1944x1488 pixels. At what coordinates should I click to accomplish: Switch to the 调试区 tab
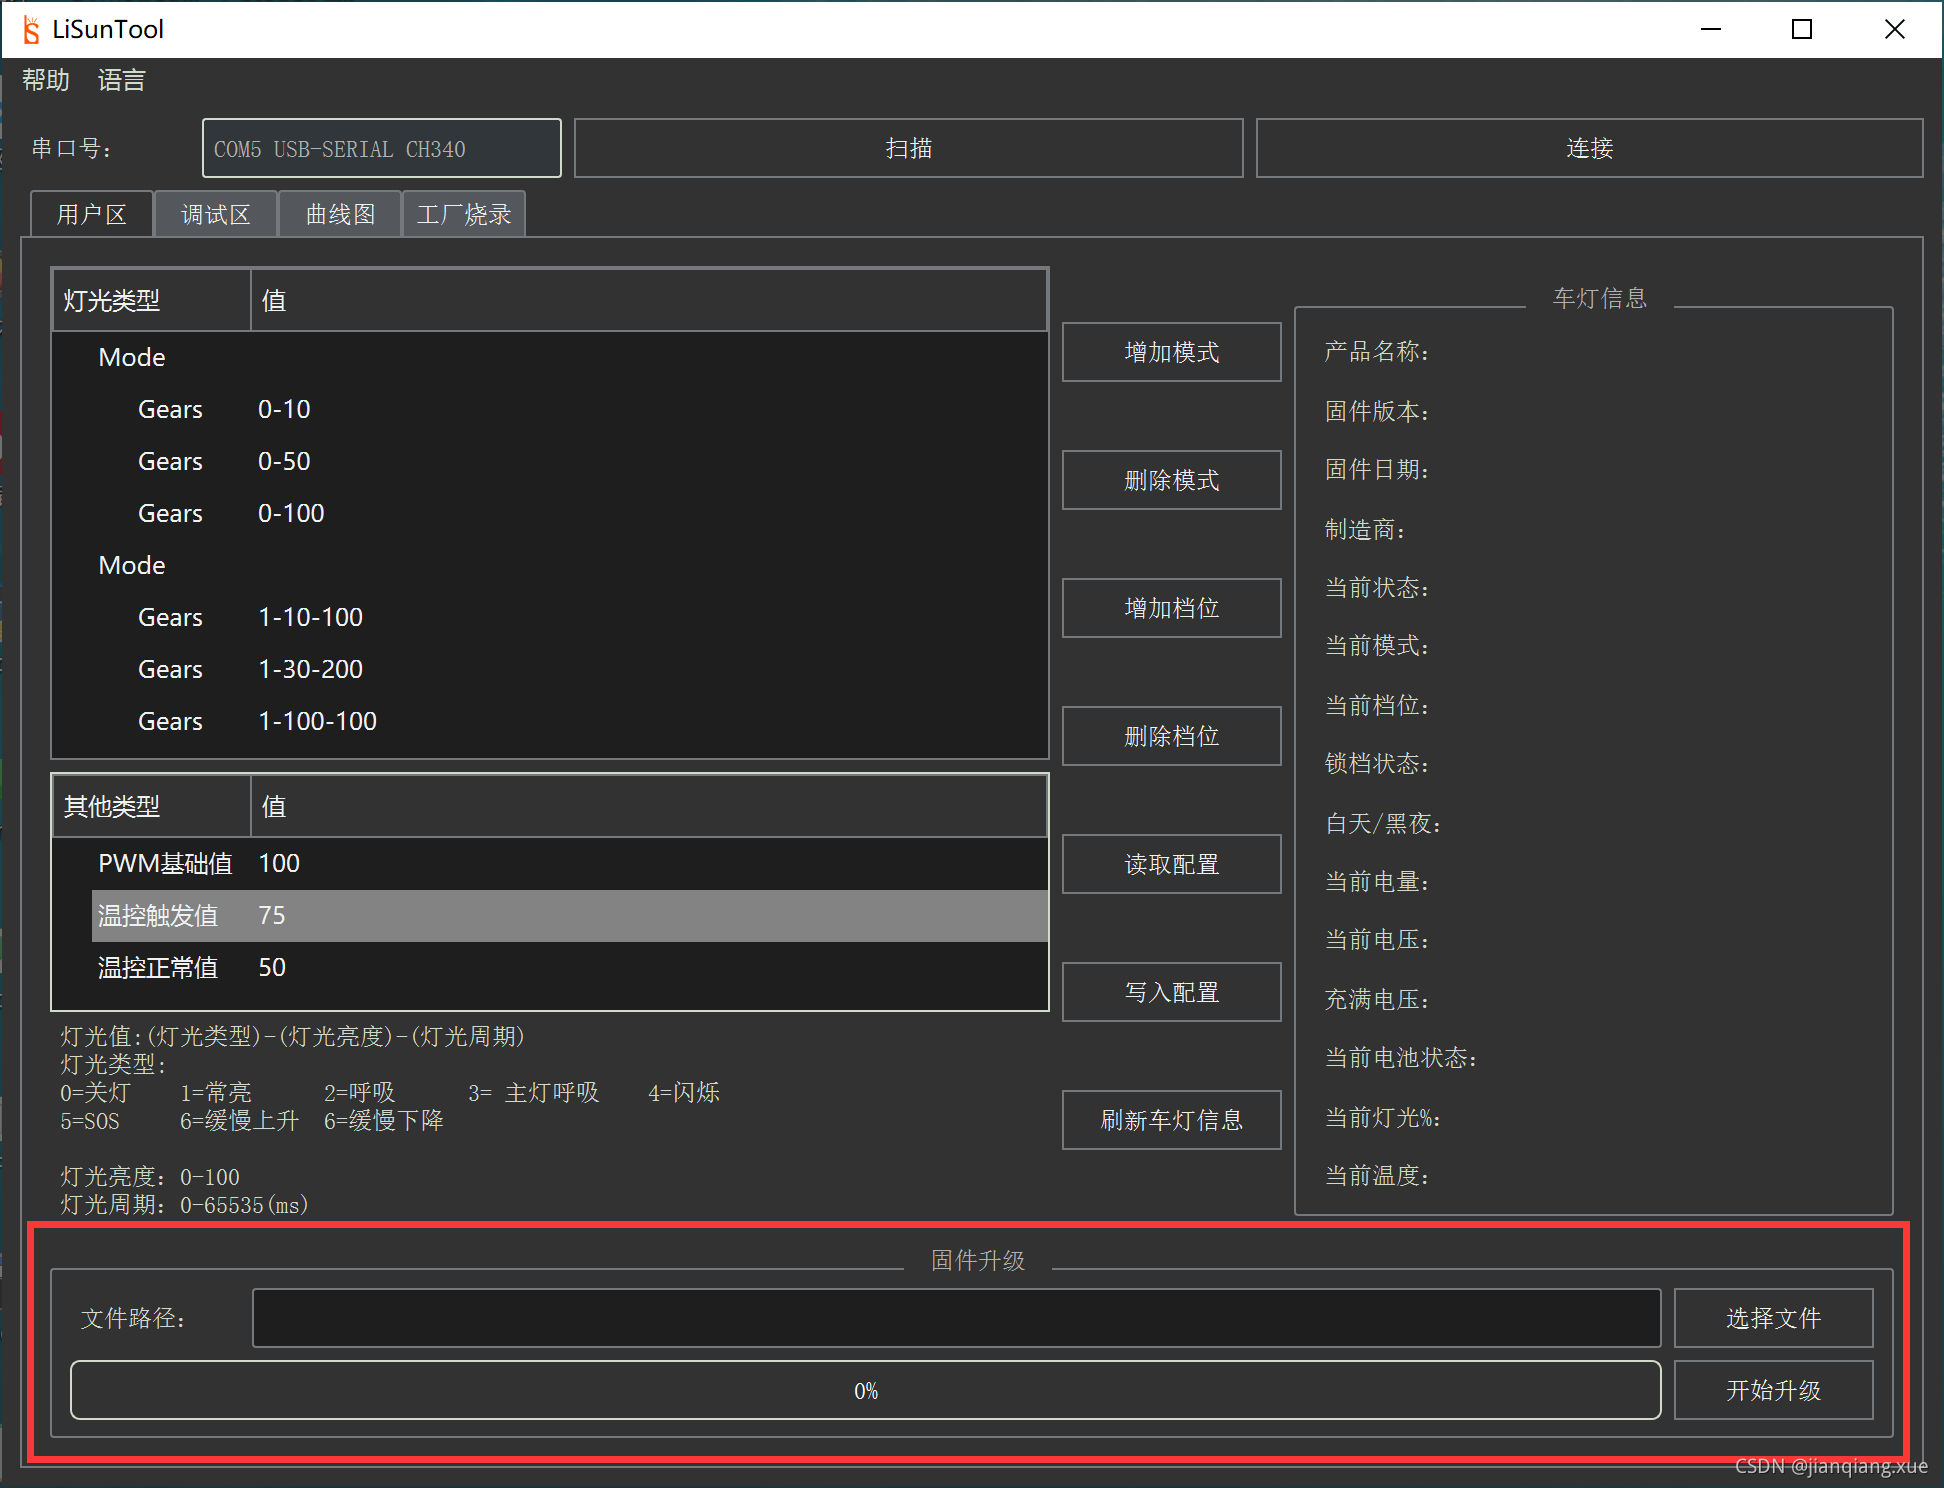click(216, 214)
